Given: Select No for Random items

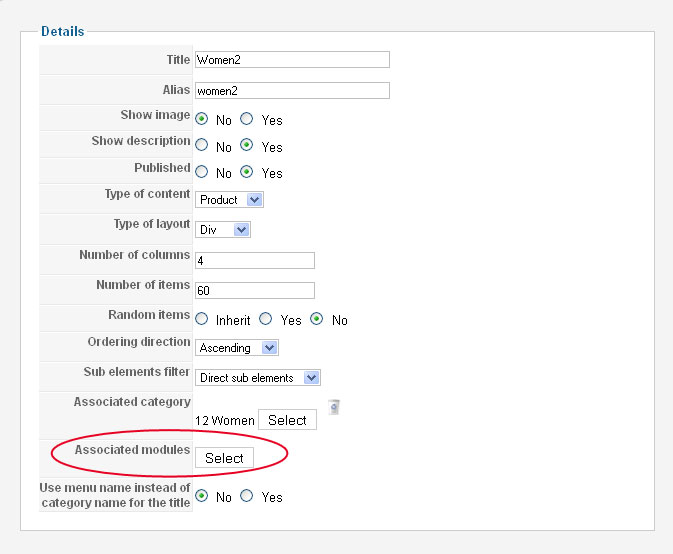Looking at the screenshot, I should [x=318, y=320].
